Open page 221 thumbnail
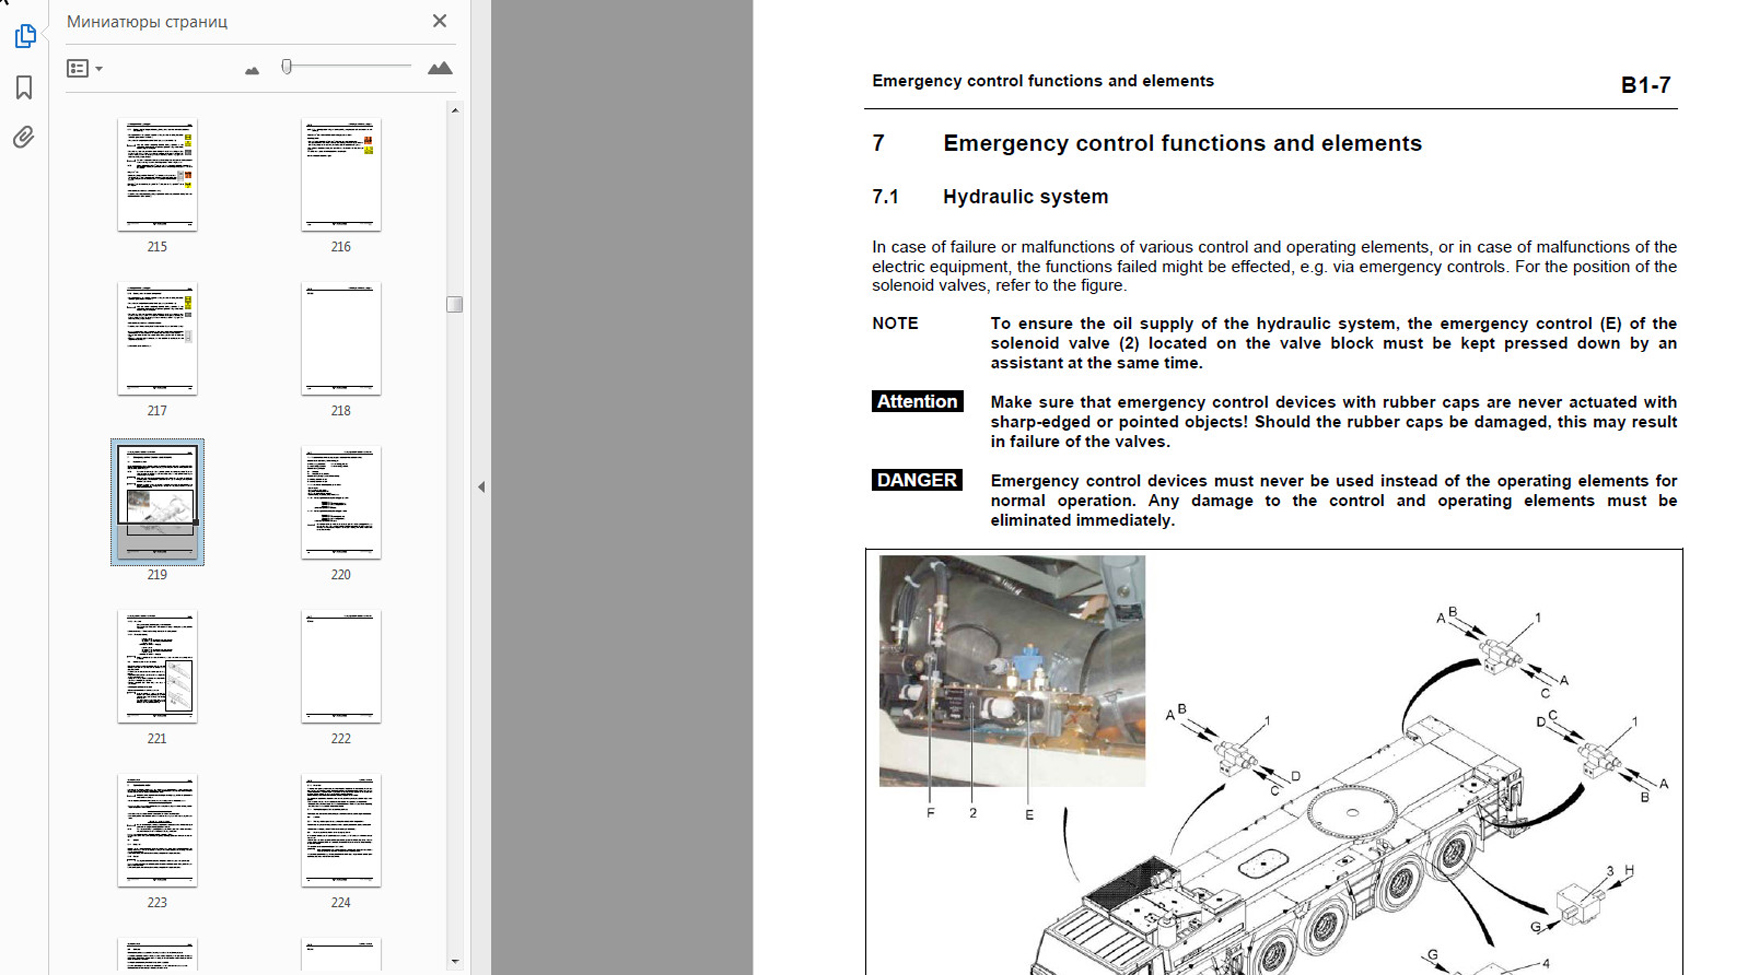Image resolution: width=1748 pixels, height=975 pixels. (x=157, y=666)
